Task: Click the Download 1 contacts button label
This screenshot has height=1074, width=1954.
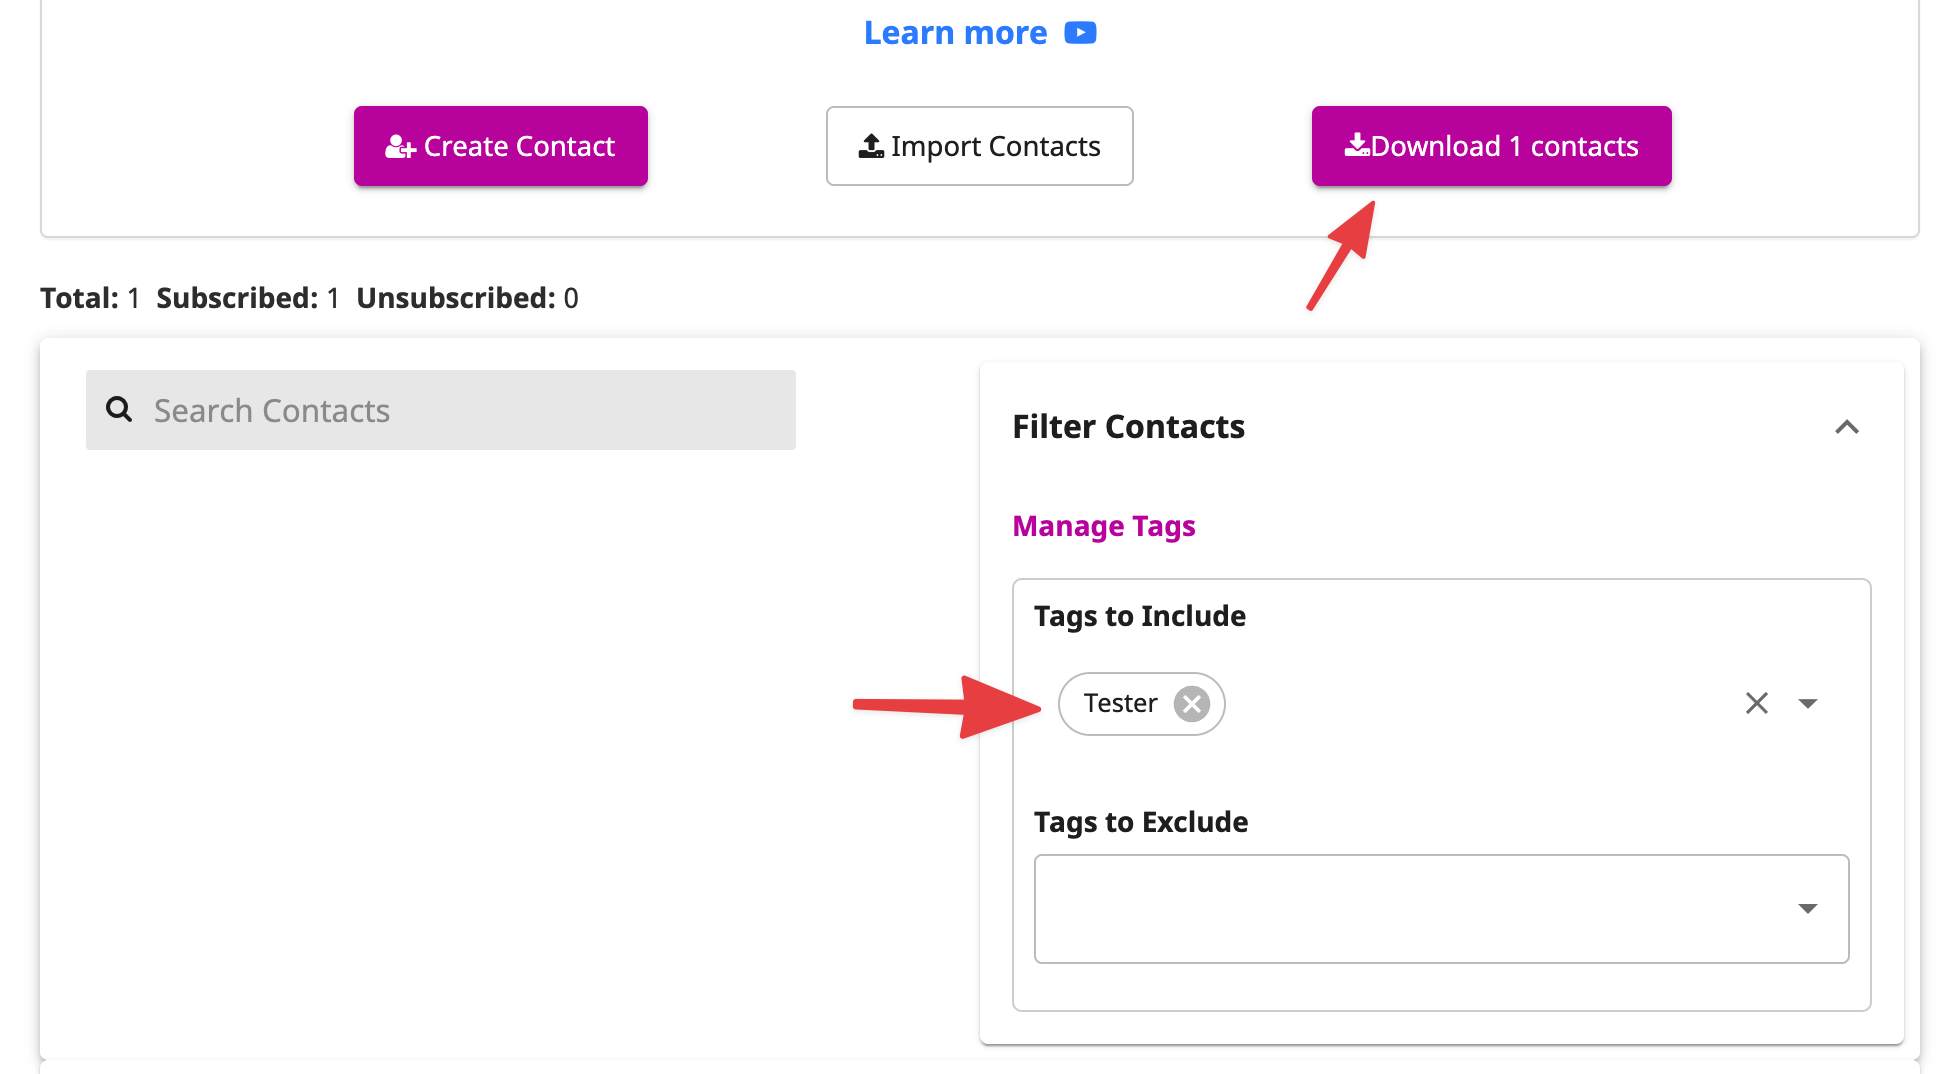Action: (1505, 146)
